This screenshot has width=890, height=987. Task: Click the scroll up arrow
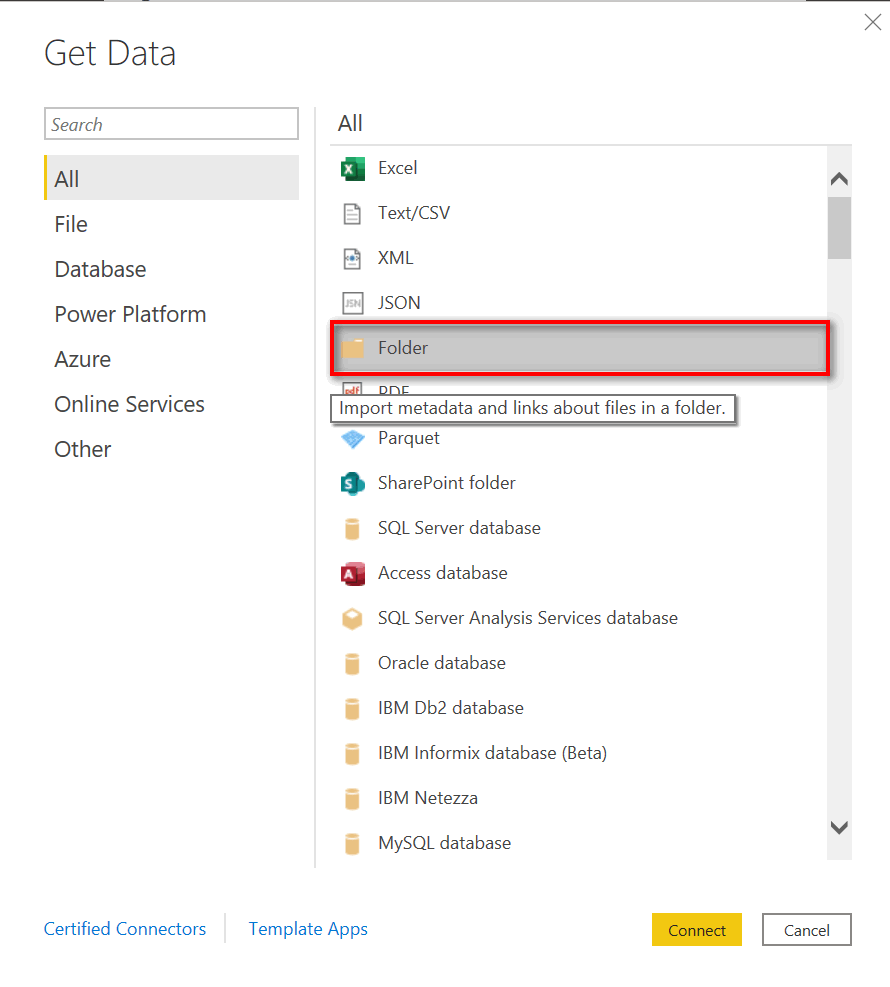coord(839,179)
